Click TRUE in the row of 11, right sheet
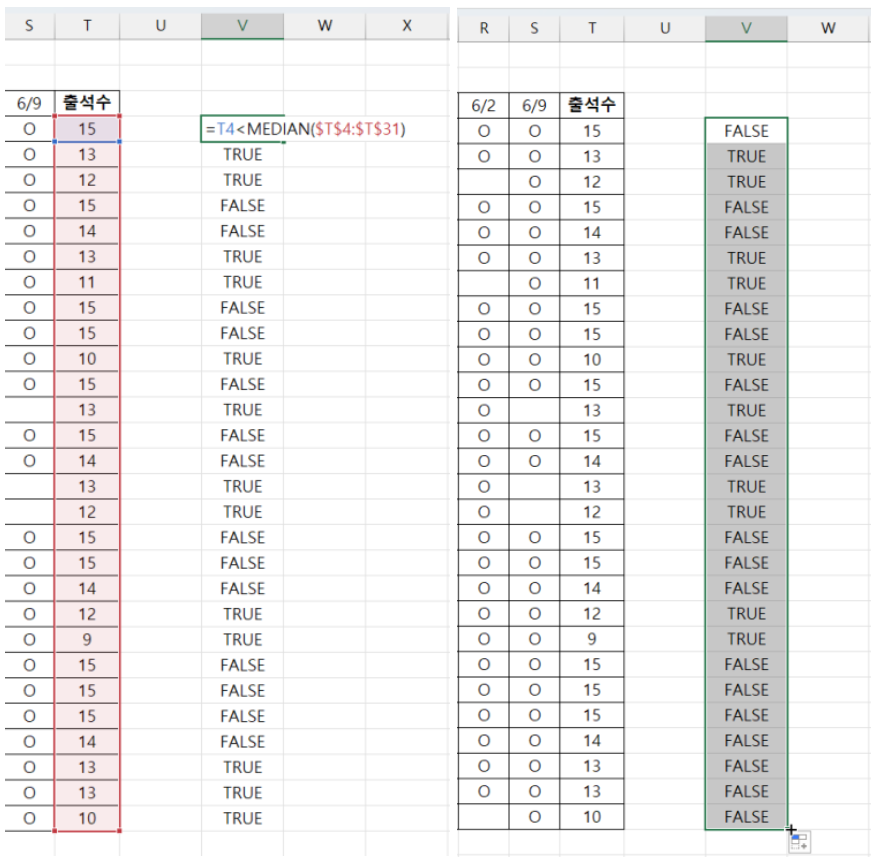Screen dimensions: 873x861 point(746,283)
